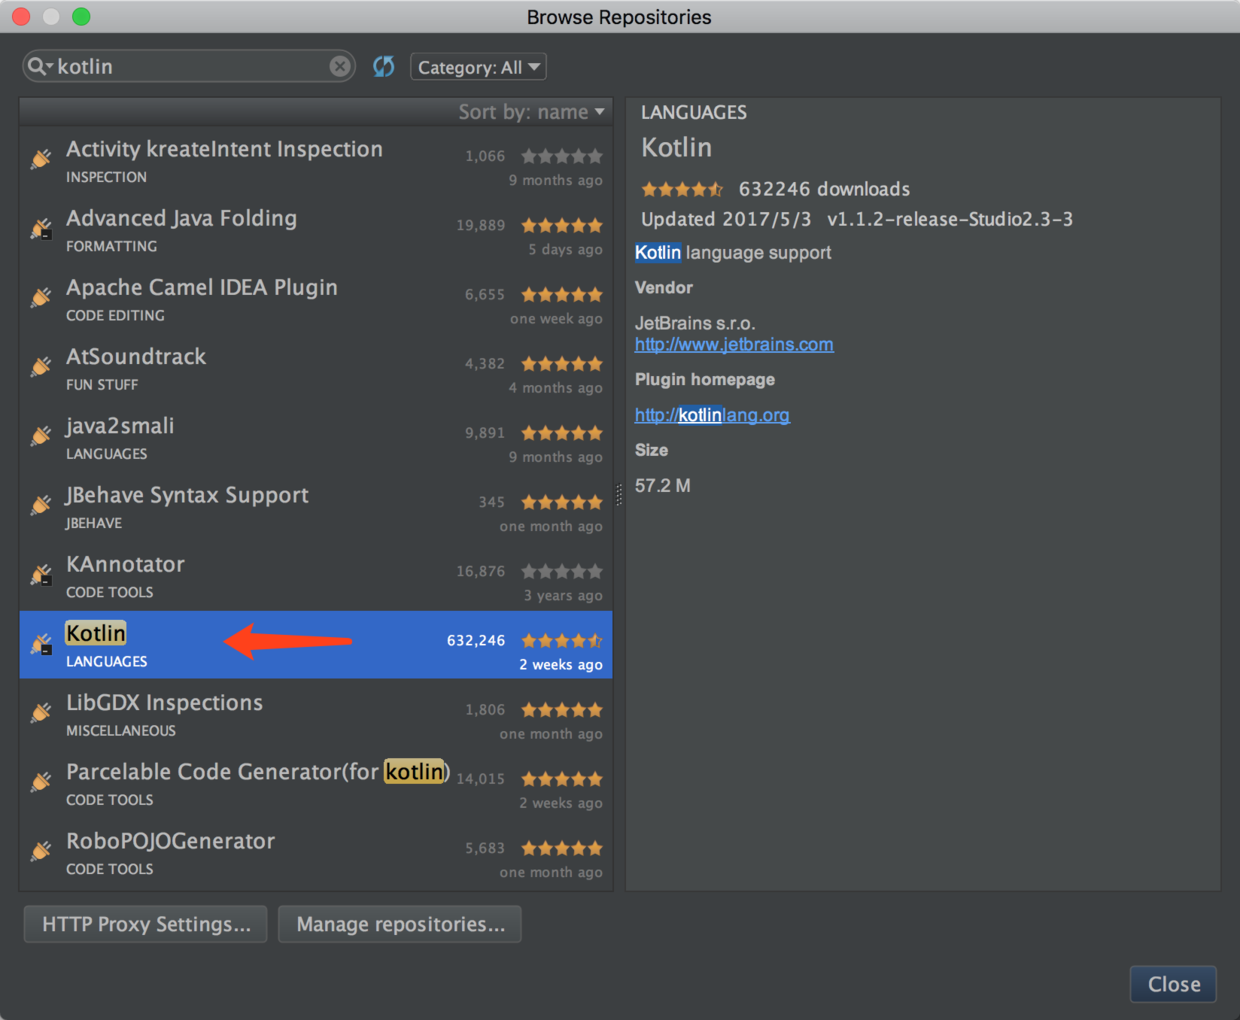
Task: Click plugin icon for JBehave Syntax Support
Action: [x=41, y=505]
